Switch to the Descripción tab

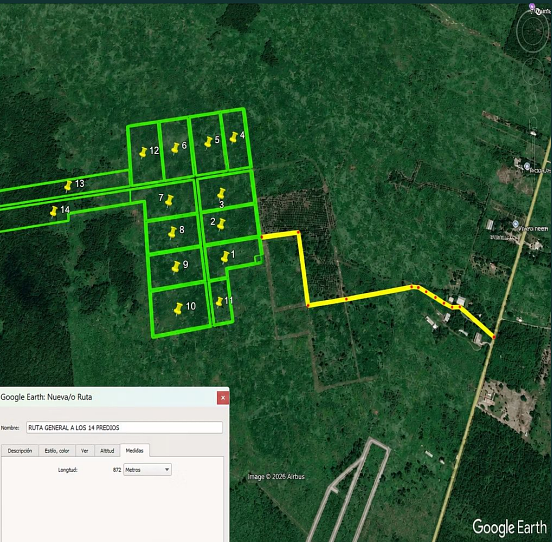(x=20, y=451)
